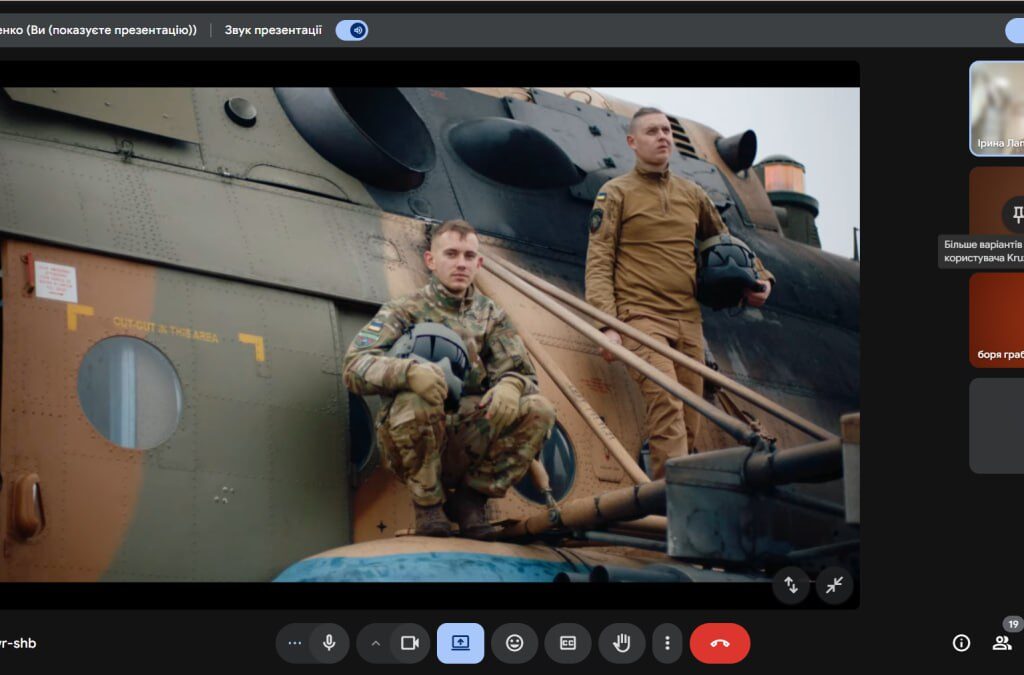Turn off the camera
This screenshot has height=675, width=1024.
(409, 643)
